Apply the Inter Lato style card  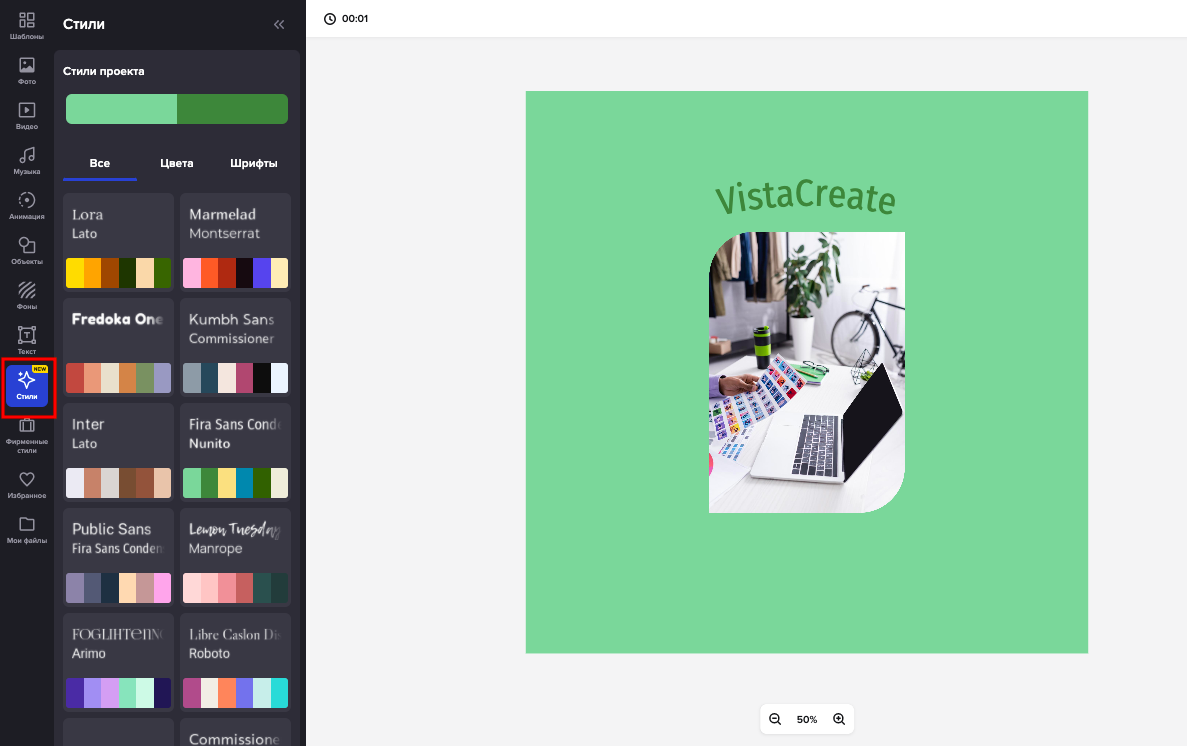[118, 452]
